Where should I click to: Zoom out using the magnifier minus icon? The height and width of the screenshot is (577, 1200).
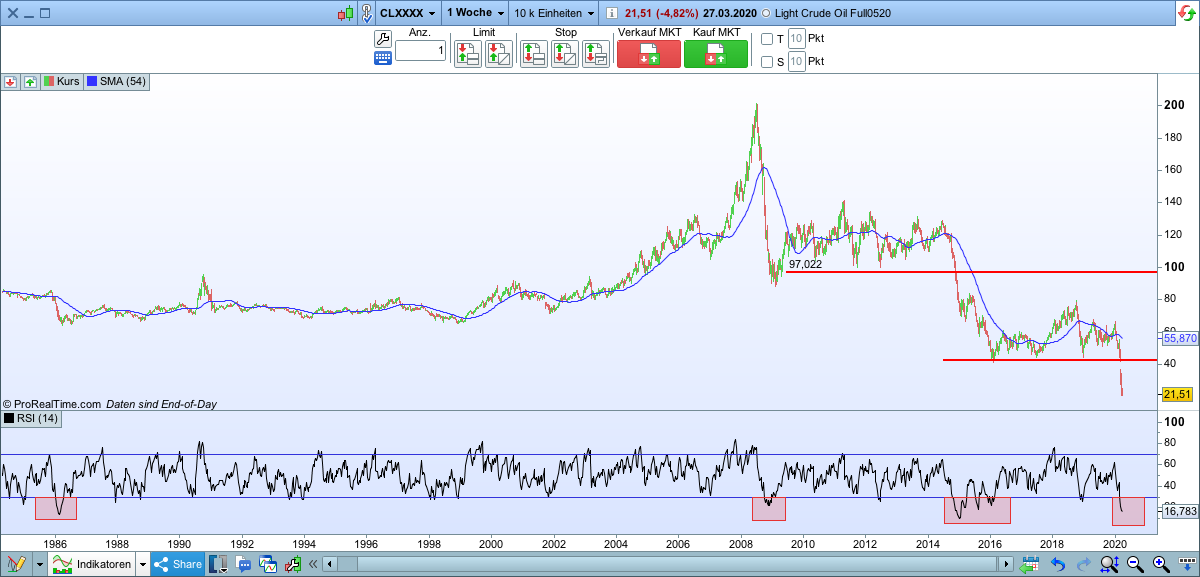[1134, 563]
